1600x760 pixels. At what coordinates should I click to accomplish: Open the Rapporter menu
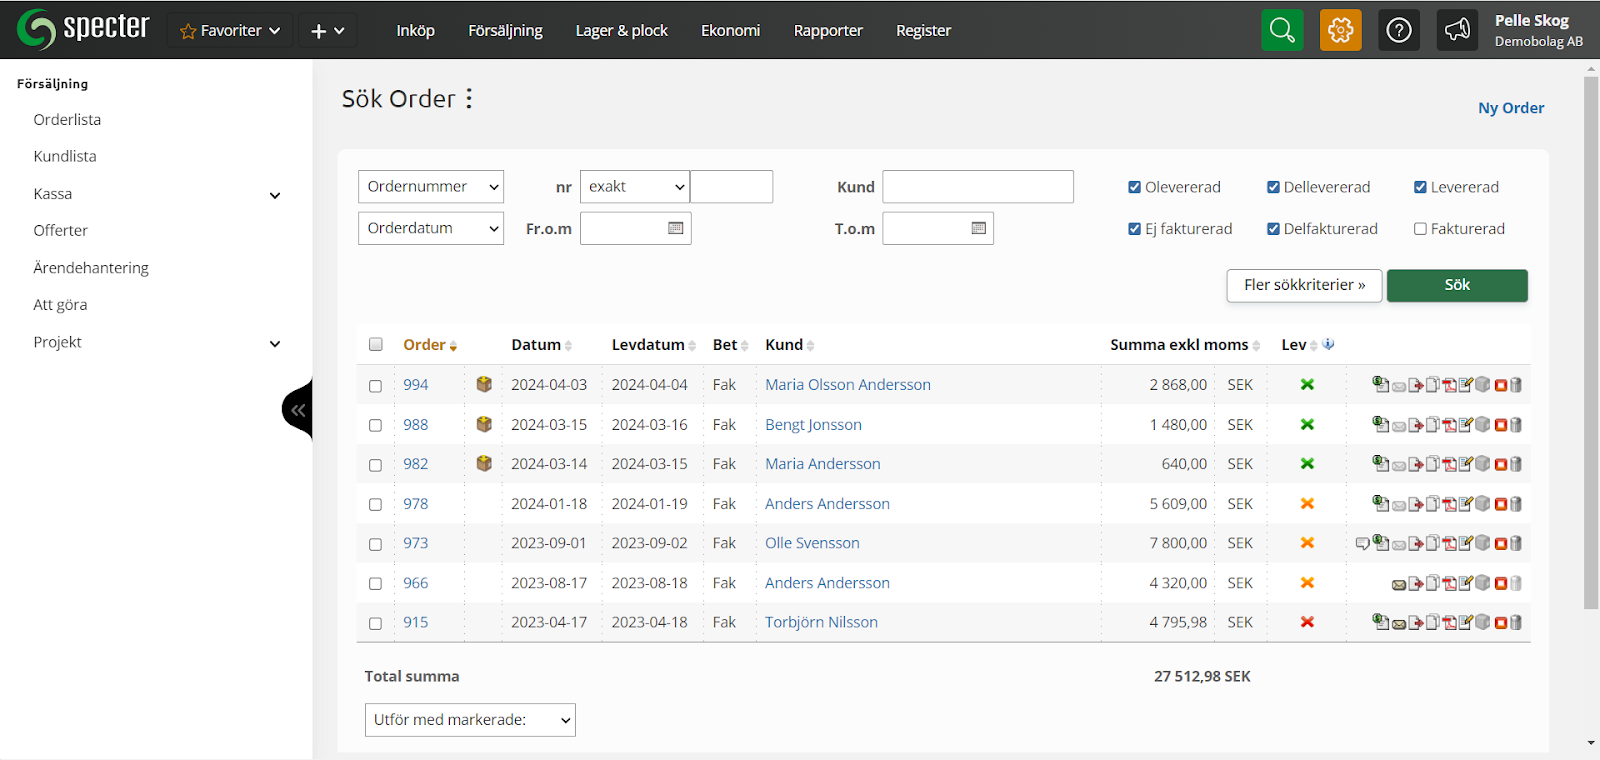pyautogui.click(x=827, y=30)
